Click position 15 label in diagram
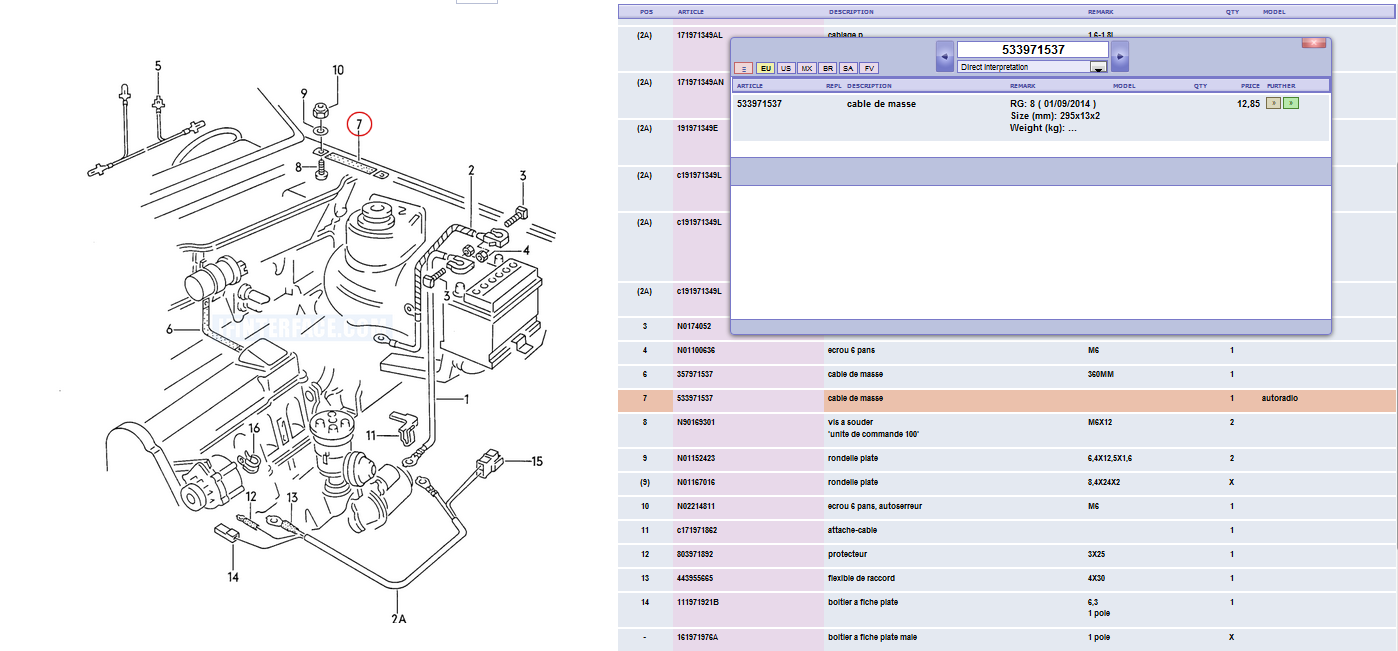Image resolution: width=1398 pixels, height=651 pixels. click(537, 461)
